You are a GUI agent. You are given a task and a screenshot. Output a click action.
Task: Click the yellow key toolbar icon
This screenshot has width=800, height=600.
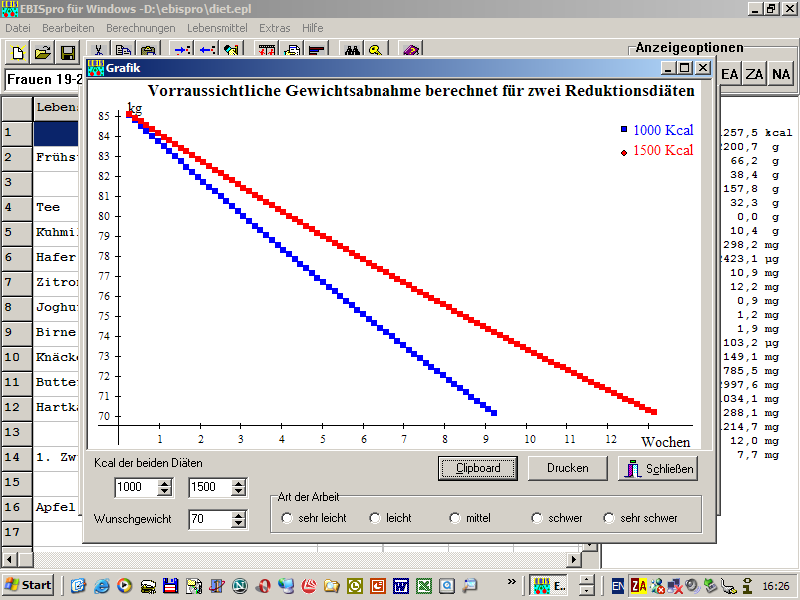coord(375,51)
